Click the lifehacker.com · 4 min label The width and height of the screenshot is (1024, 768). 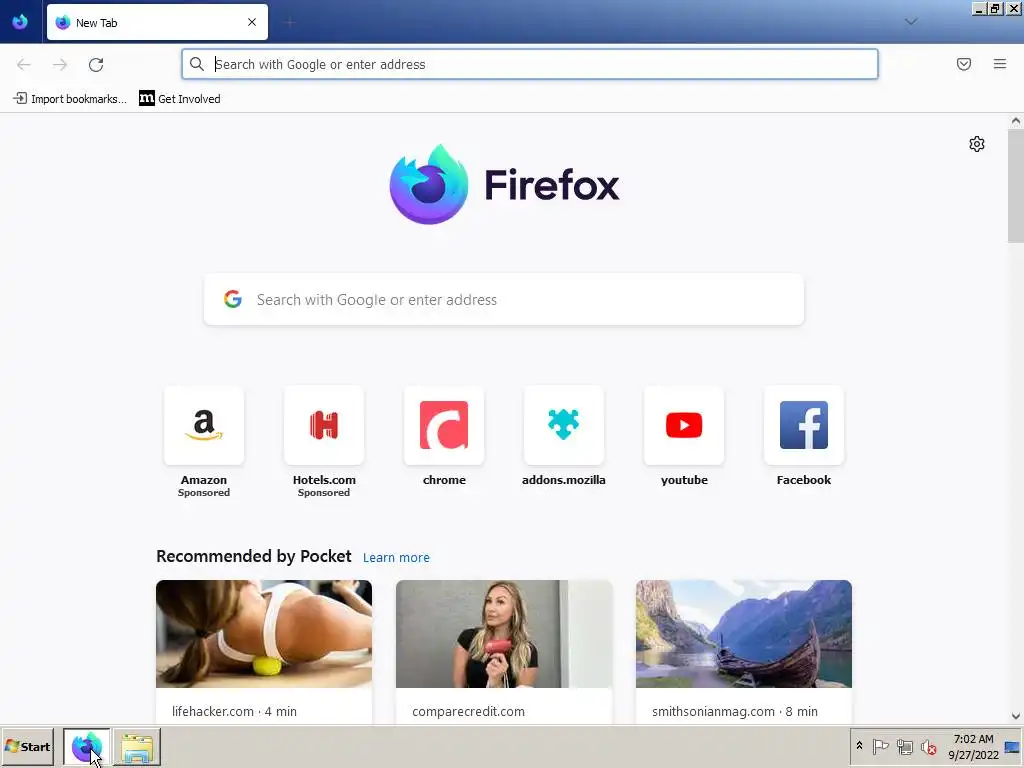click(x=234, y=711)
